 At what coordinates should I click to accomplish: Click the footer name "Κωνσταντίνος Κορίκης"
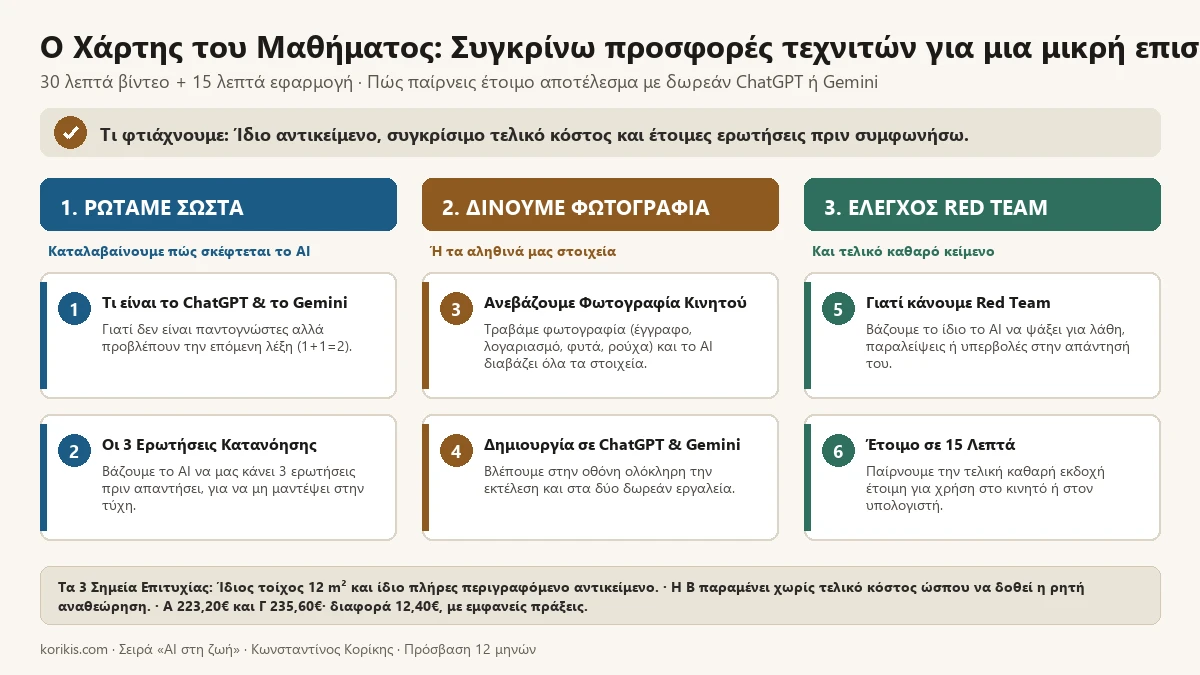324,649
